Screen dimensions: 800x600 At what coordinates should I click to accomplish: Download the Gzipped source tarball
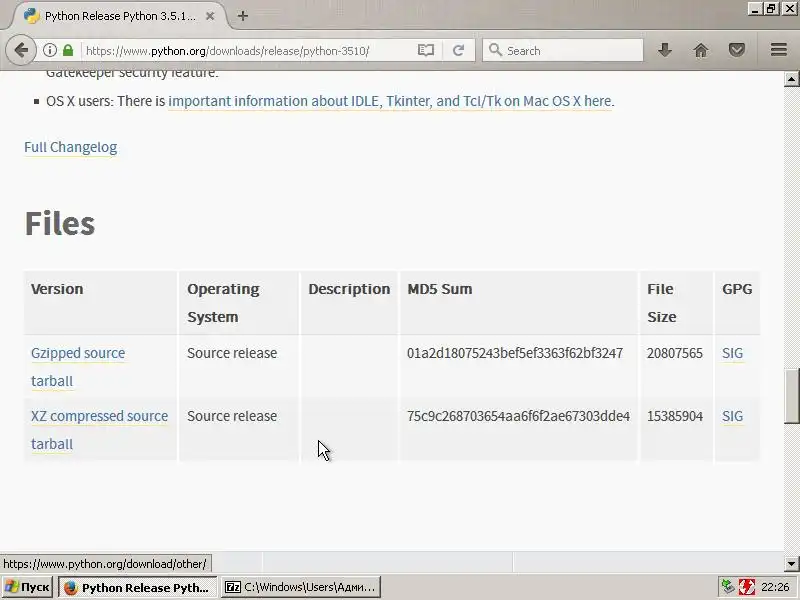tap(78, 367)
